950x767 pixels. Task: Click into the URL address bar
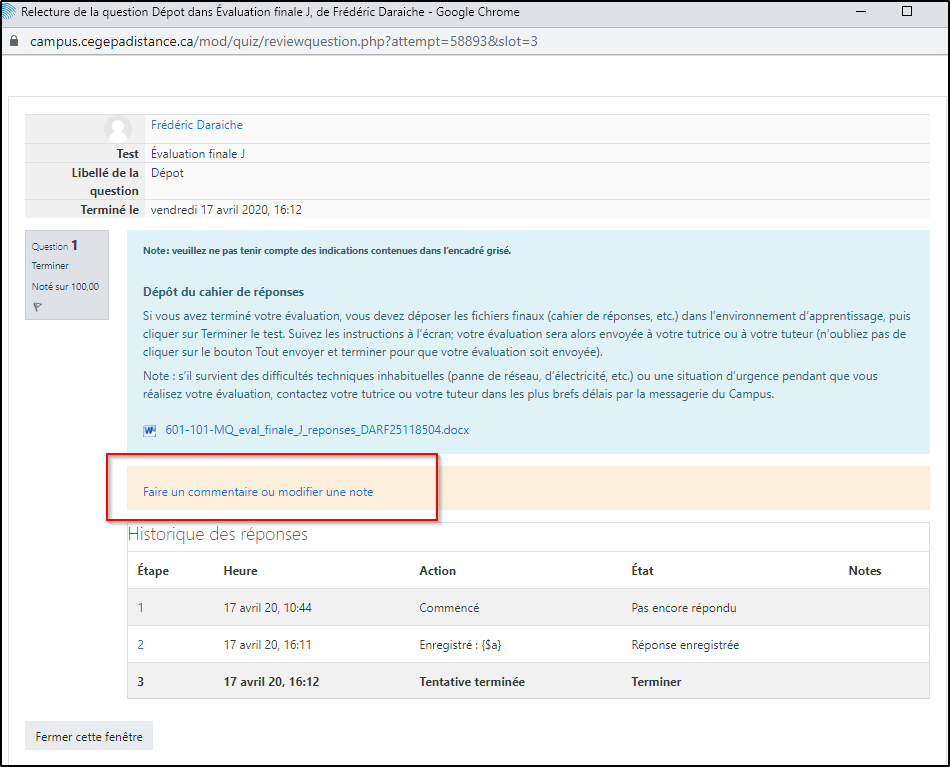point(400,42)
